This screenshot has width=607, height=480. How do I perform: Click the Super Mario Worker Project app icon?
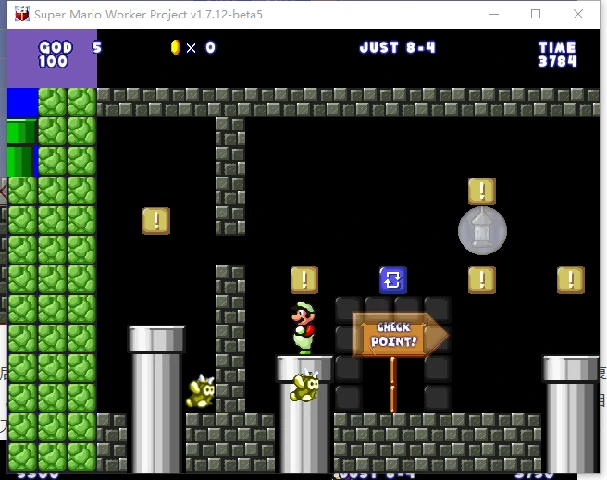click(x=22, y=14)
